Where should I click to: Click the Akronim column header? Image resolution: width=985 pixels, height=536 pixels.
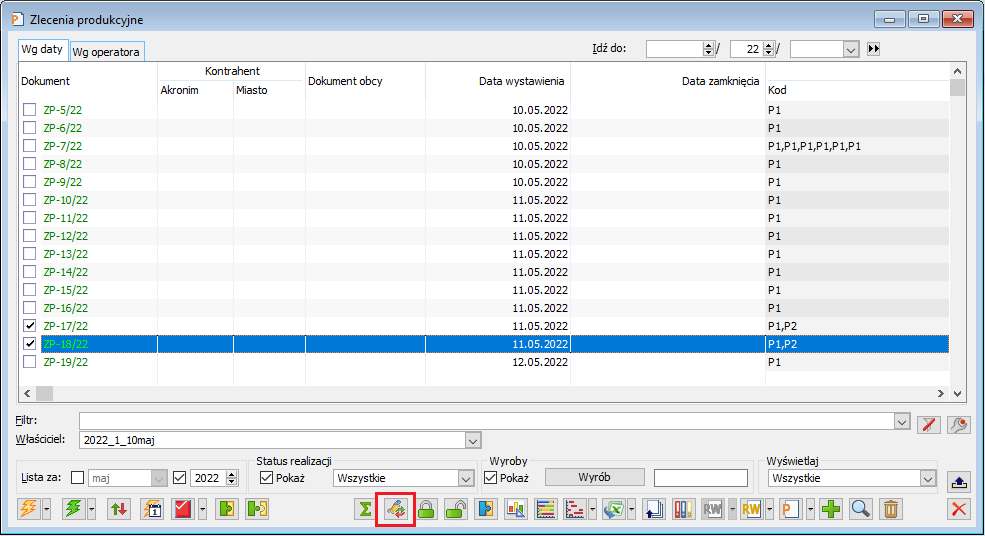pos(195,90)
